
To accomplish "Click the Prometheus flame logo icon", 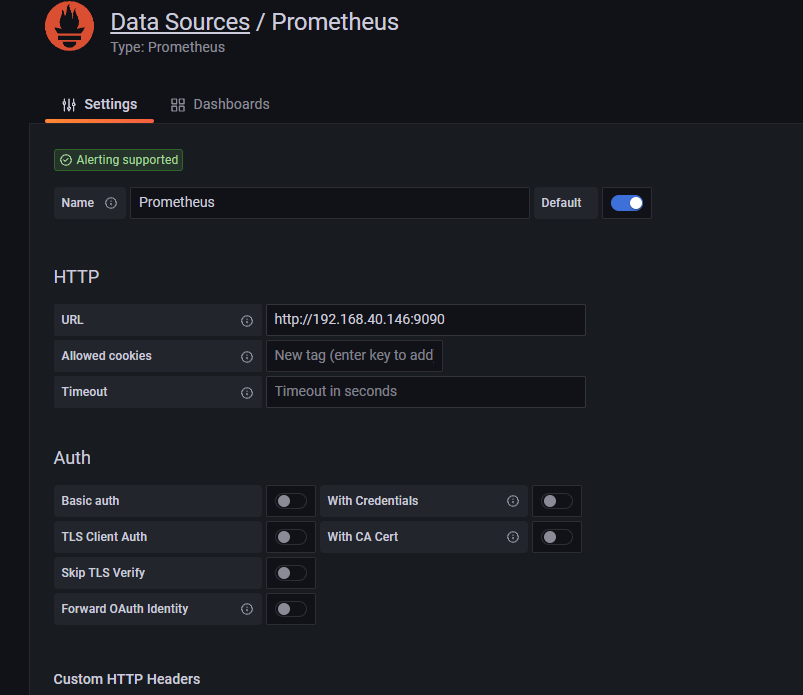I will coord(69,26).
